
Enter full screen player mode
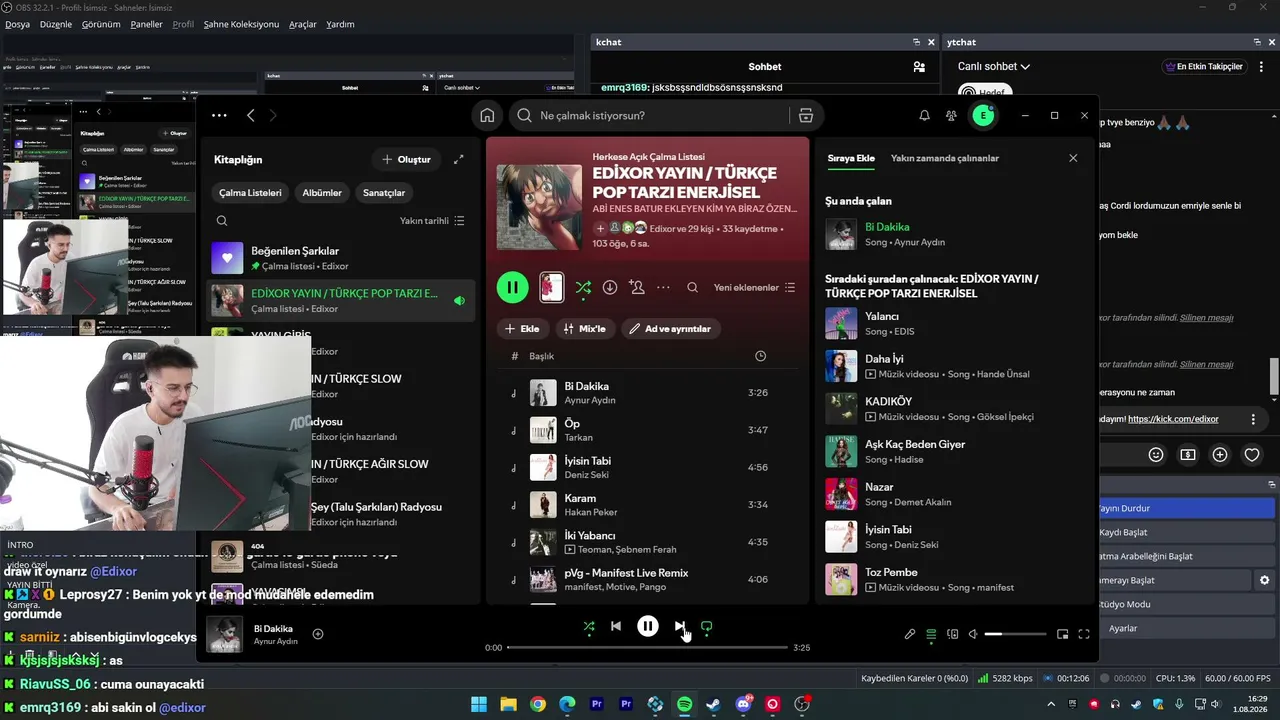pyautogui.click(x=1084, y=634)
